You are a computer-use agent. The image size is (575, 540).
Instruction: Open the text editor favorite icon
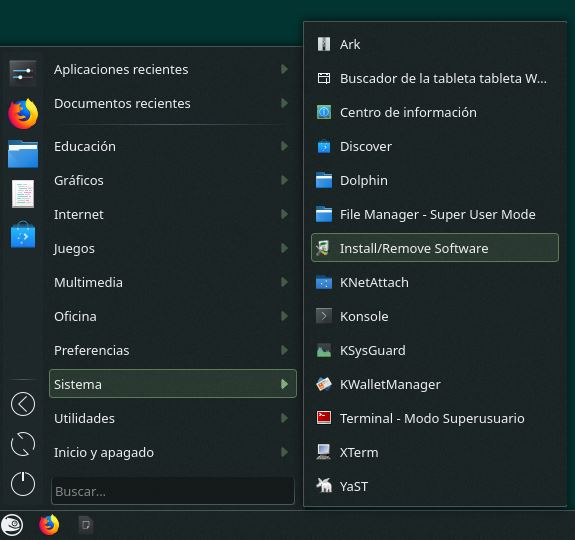click(23, 194)
